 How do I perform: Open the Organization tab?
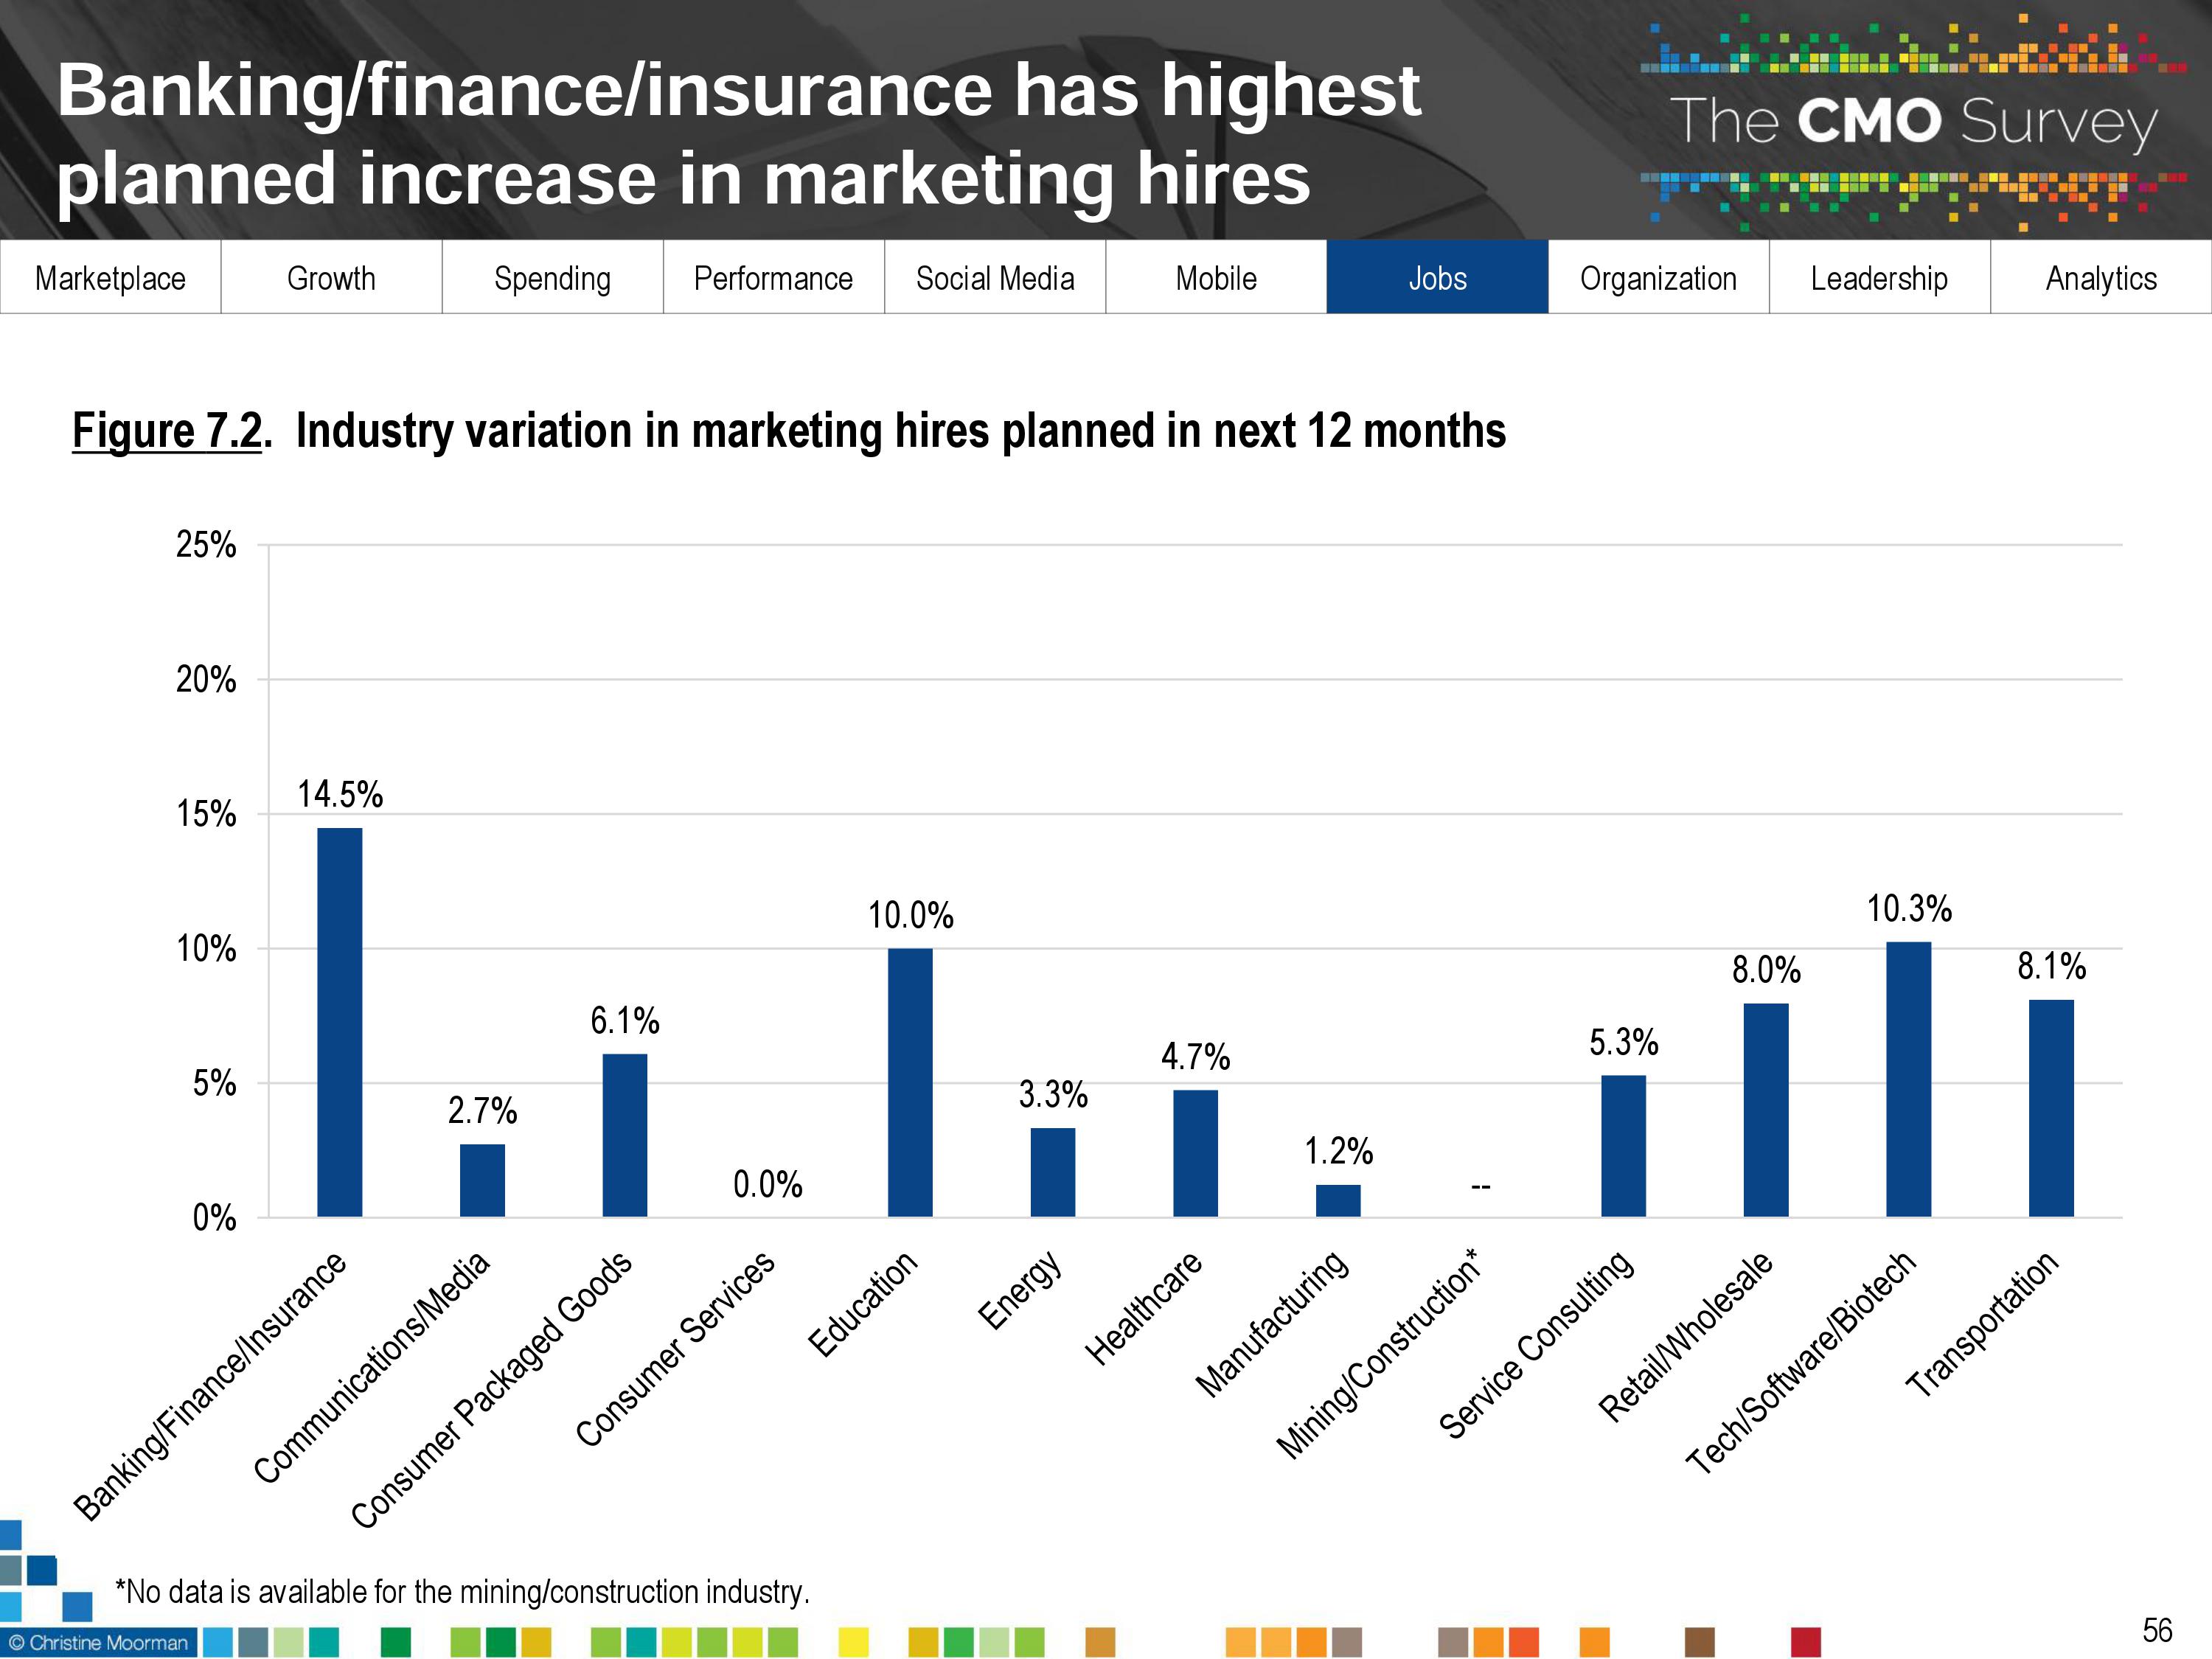(x=1658, y=278)
